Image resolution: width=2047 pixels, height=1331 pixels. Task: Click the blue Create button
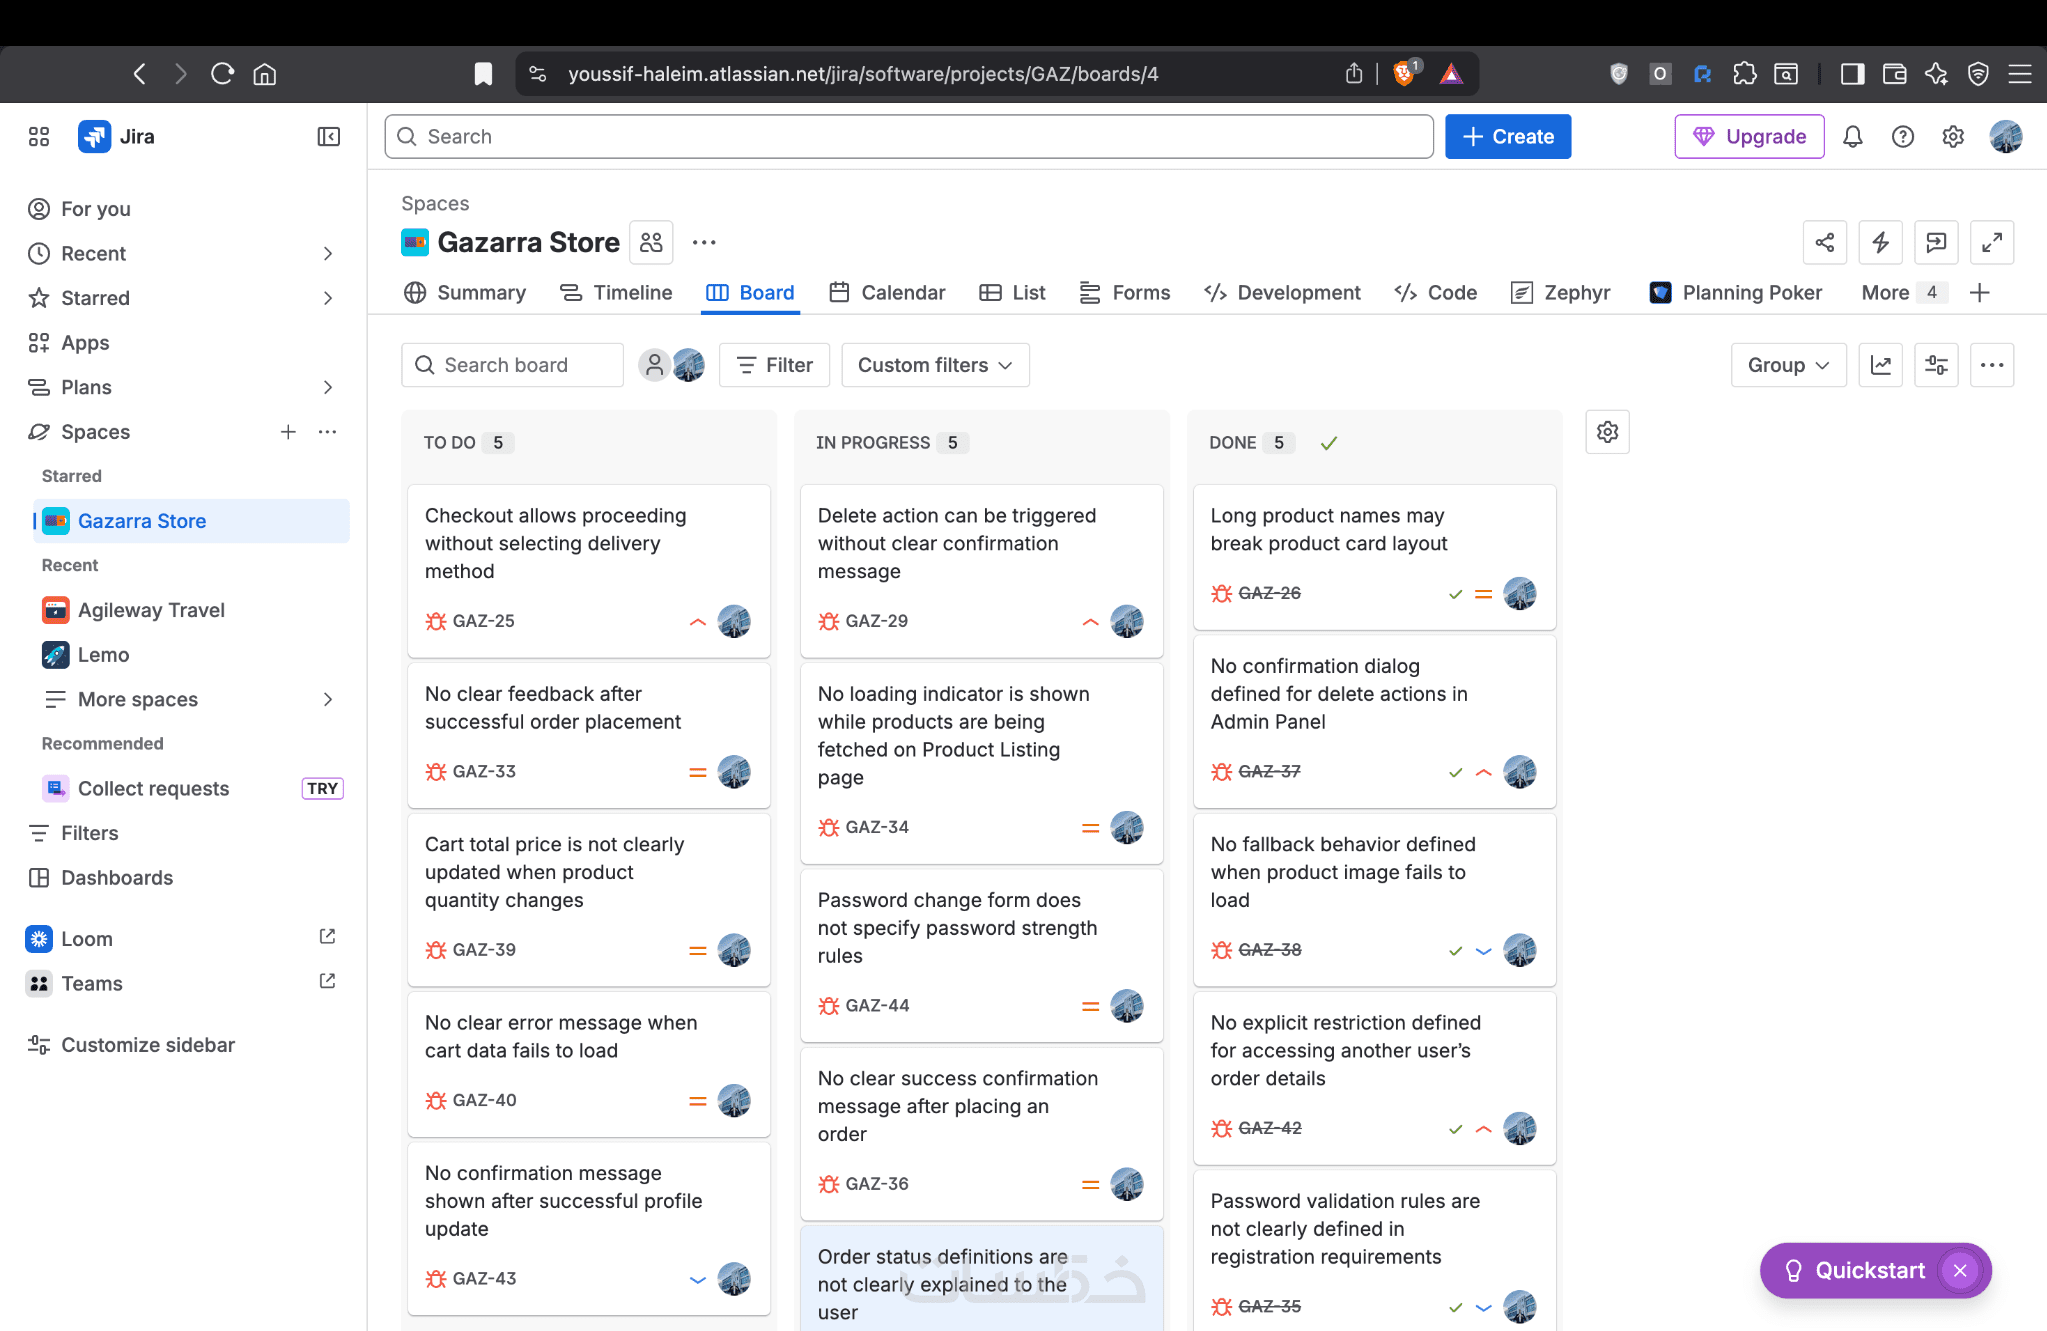coord(1507,137)
